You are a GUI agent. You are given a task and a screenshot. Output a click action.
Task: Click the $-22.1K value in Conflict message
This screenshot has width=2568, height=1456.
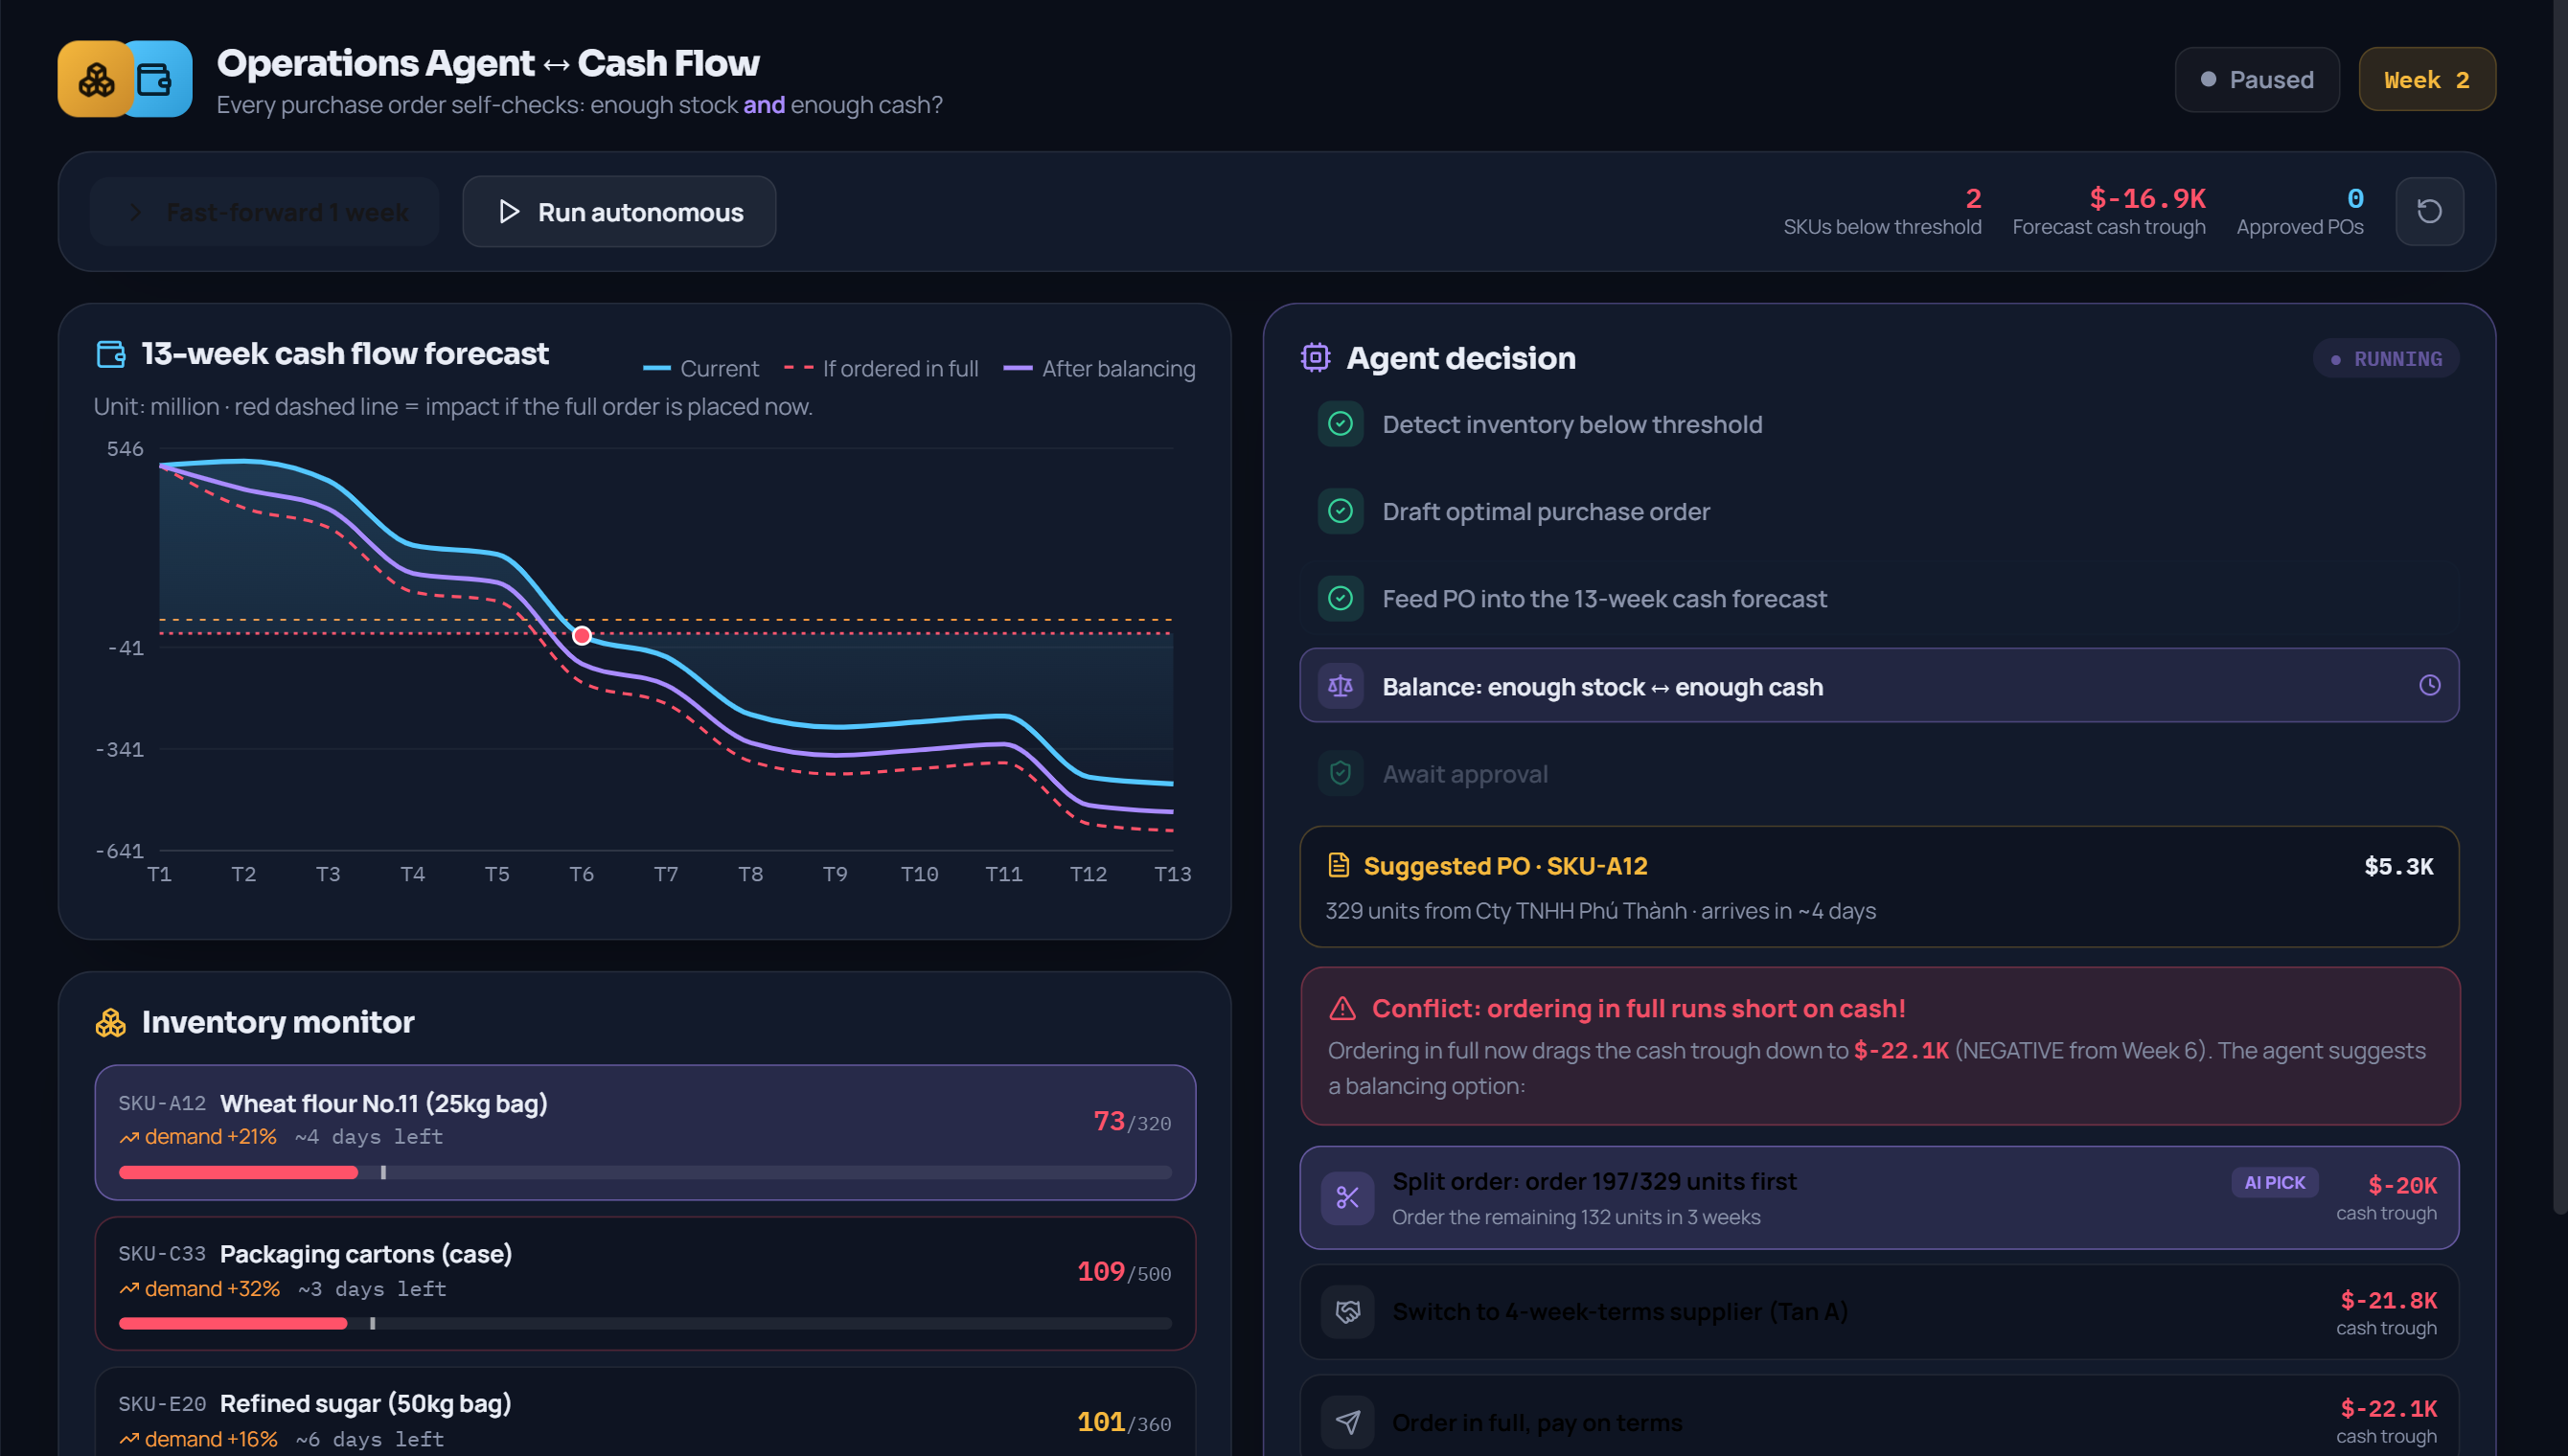[x=1901, y=1050]
